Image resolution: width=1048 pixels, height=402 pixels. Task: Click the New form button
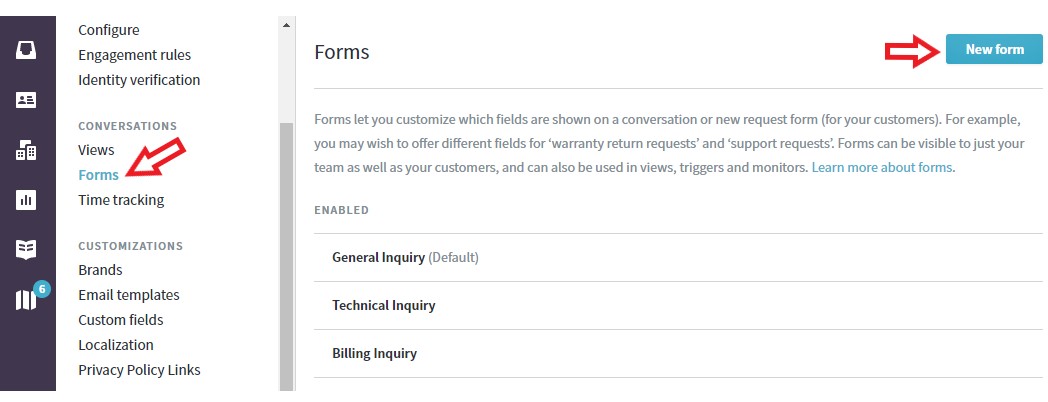[993, 49]
